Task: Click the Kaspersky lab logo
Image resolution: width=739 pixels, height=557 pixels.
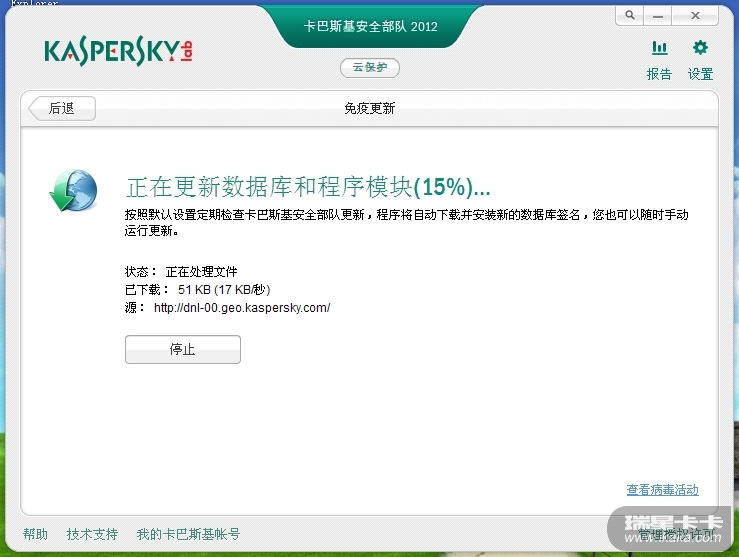Action: [x=118, y=51]
